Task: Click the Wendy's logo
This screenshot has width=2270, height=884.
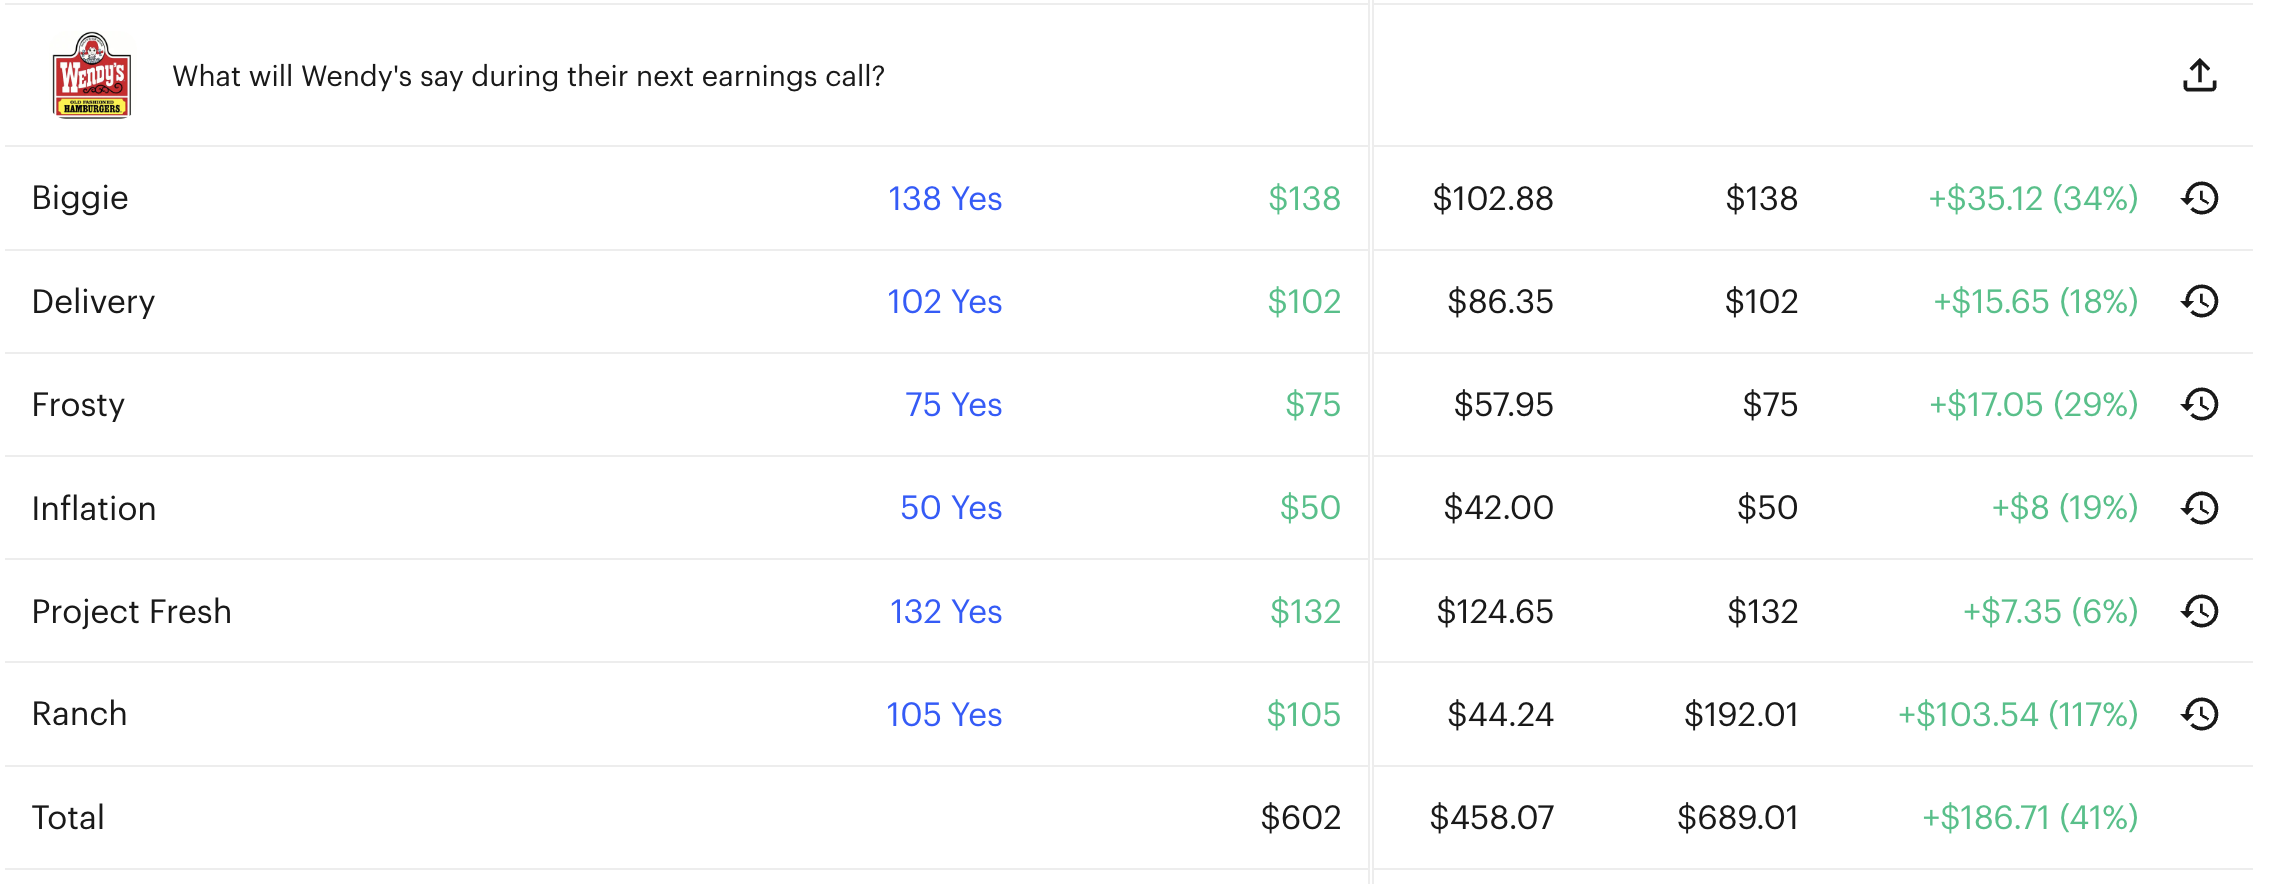Action: tap(92, 74)
